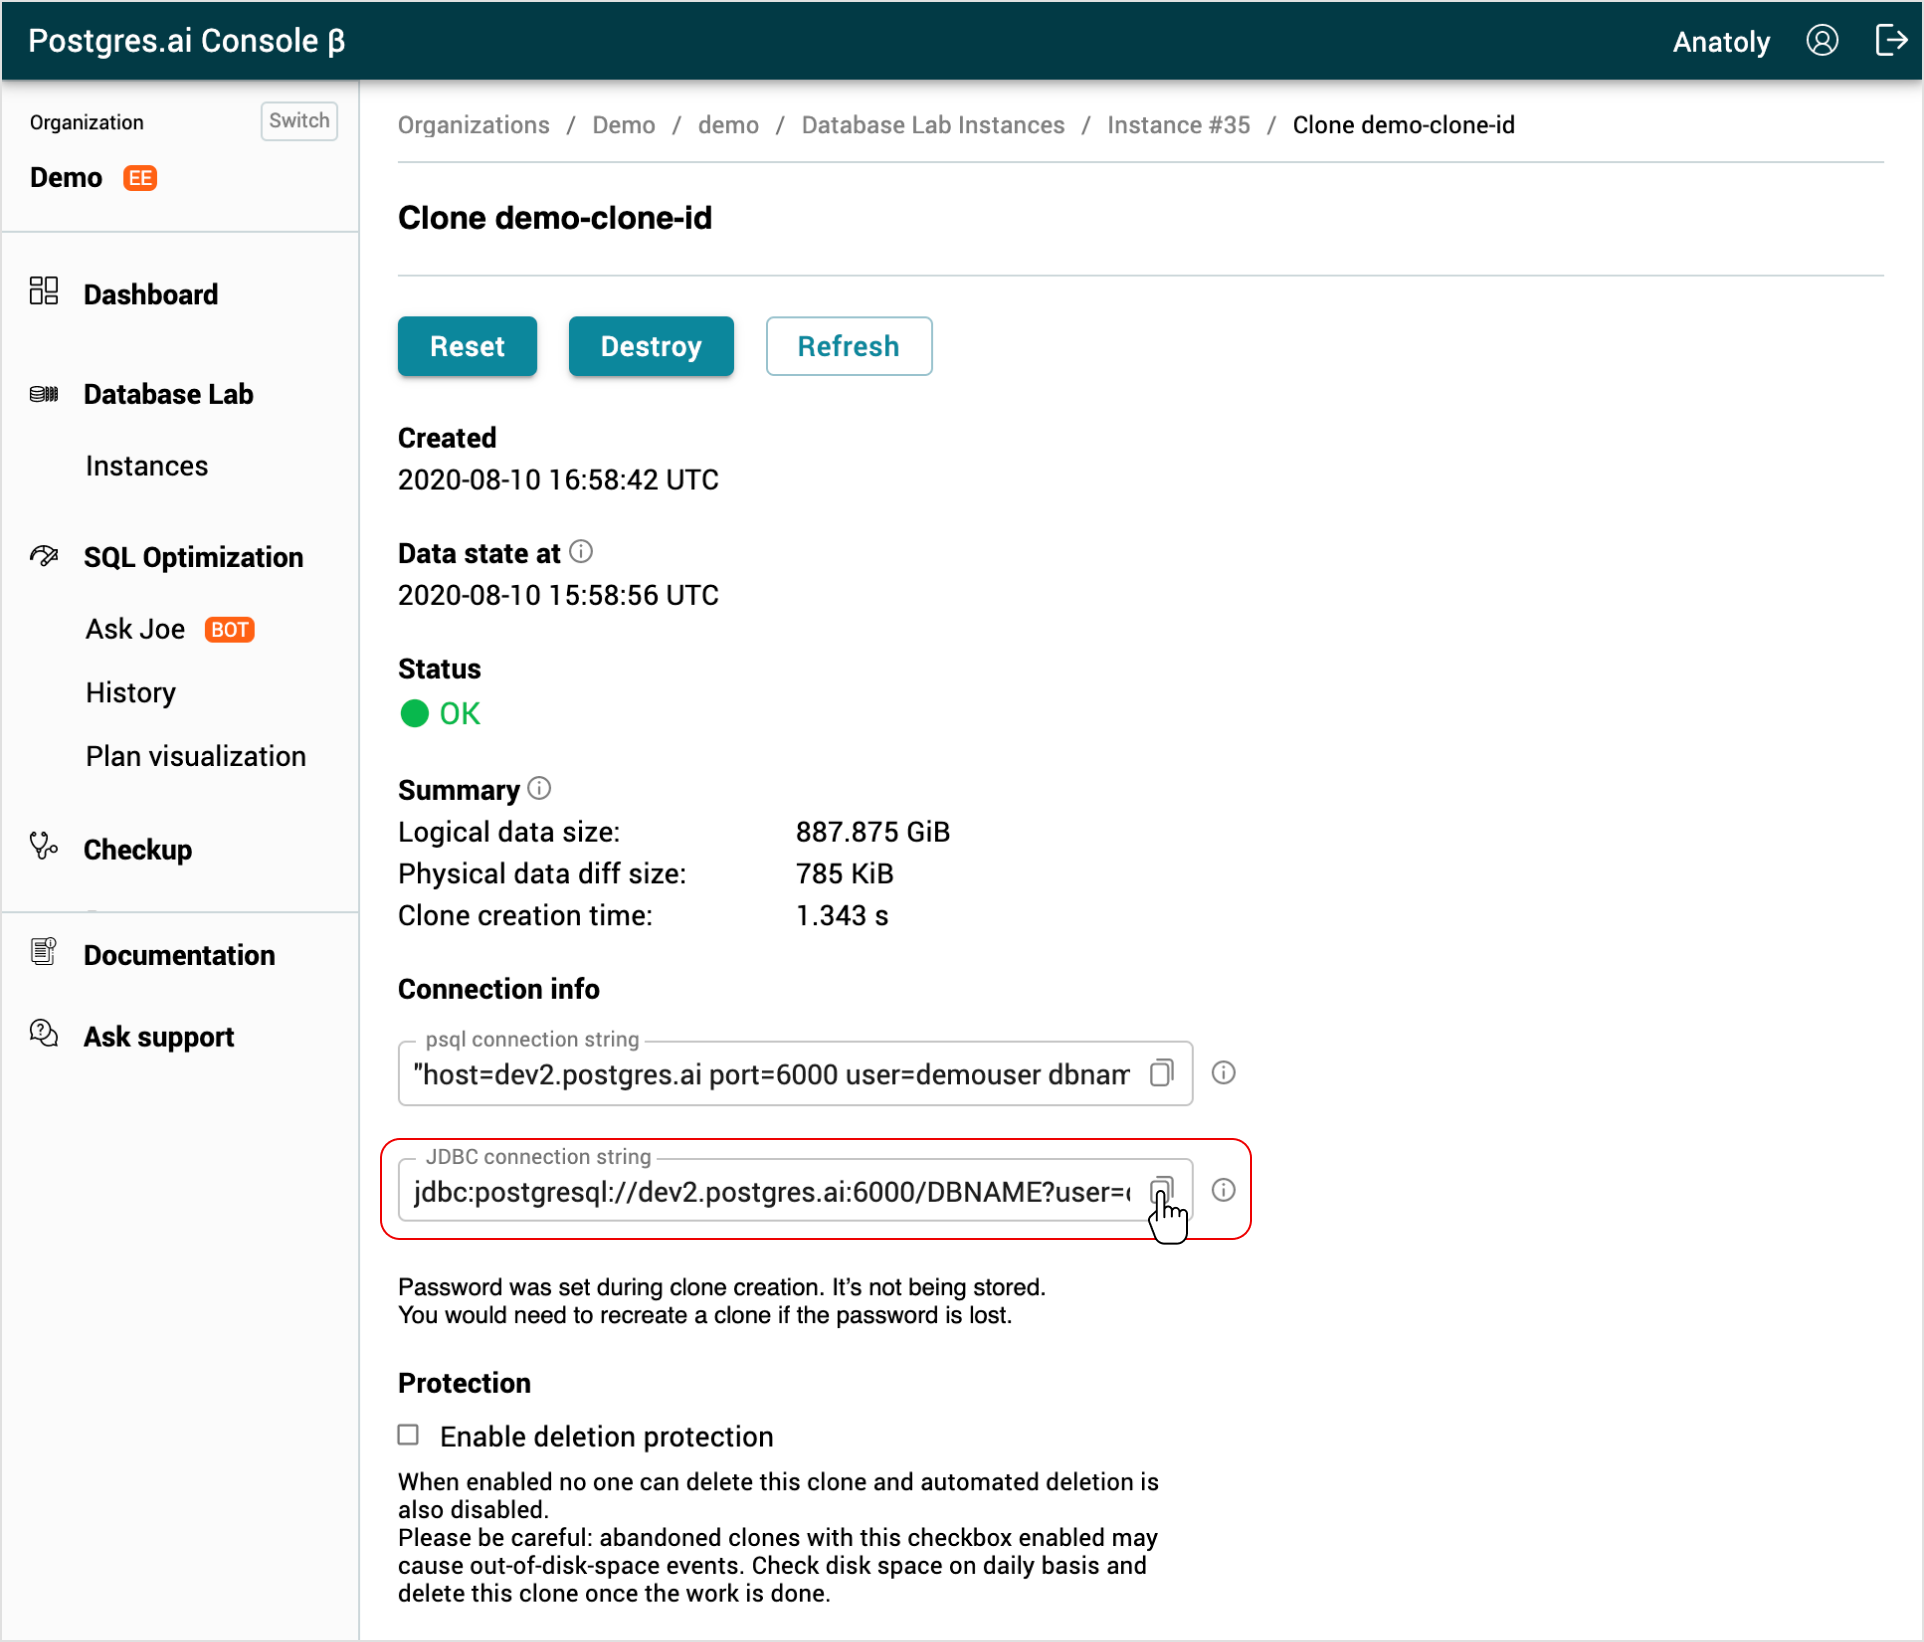This screenshot has width=1924, height=1642.
Task: Go to capitalized Demo breadcrumb
Action: 624,125
